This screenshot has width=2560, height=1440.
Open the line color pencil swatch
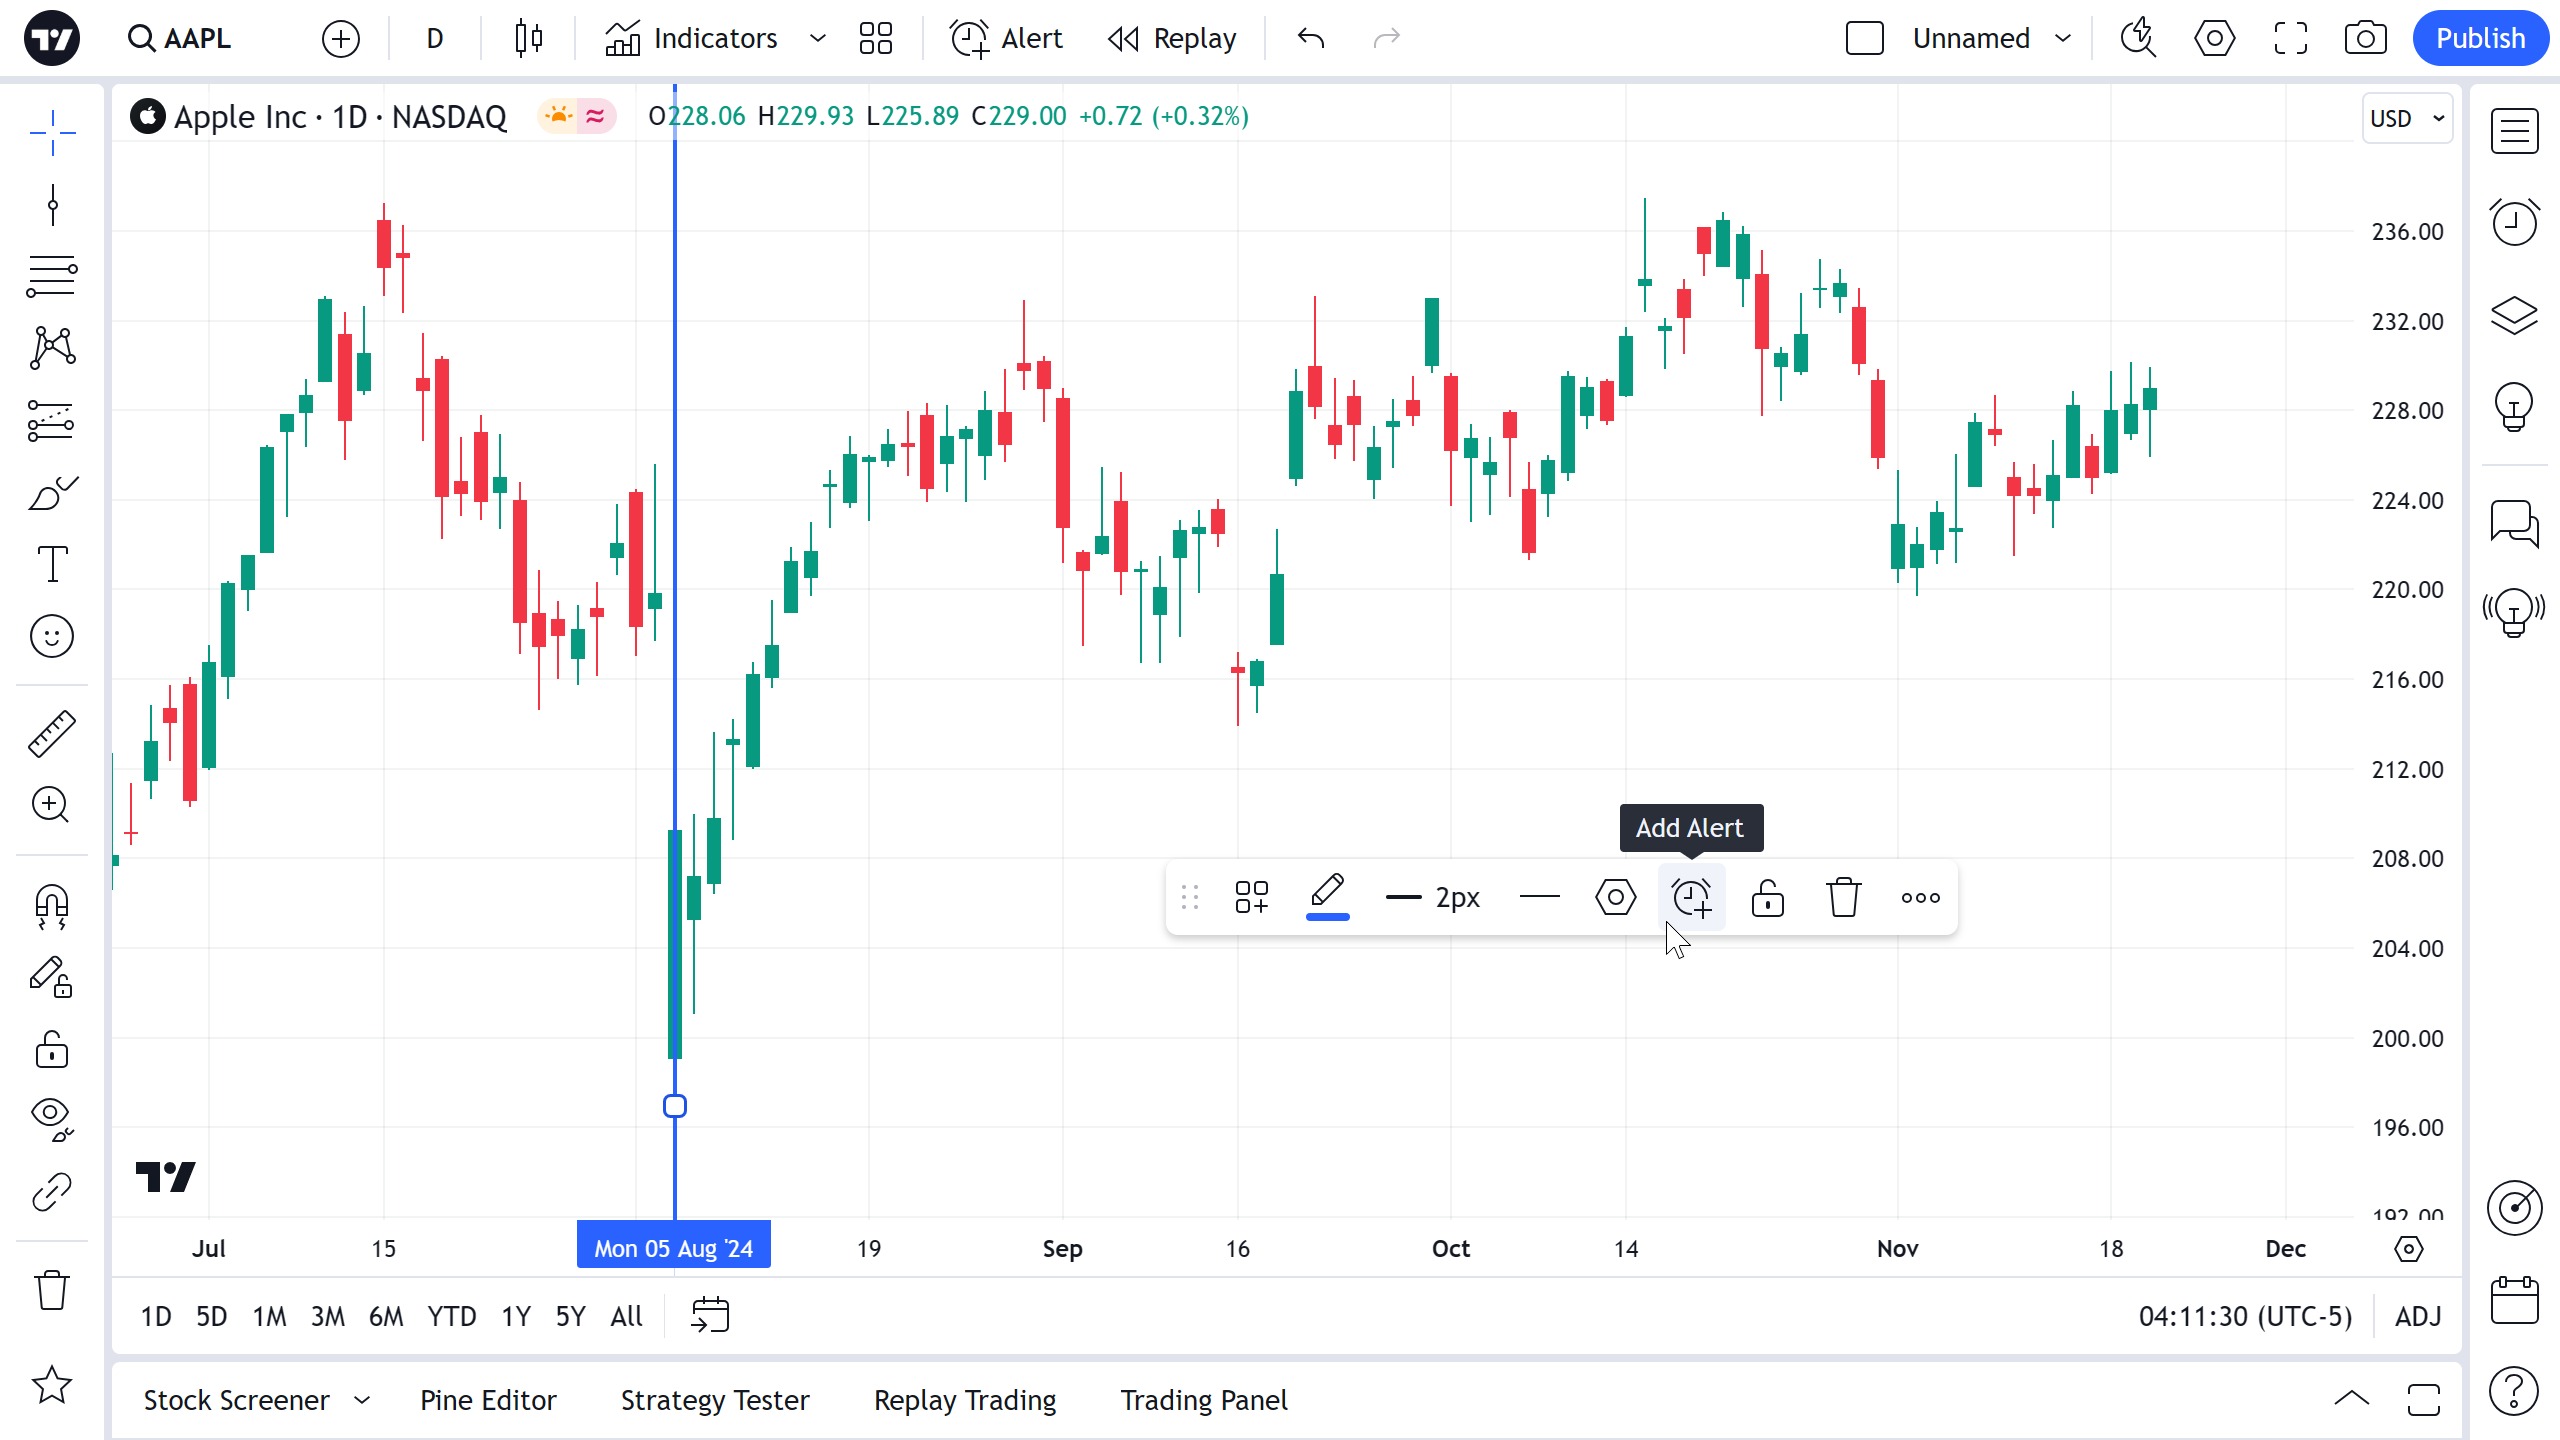pyautogui.click(x=1327, y=895)
